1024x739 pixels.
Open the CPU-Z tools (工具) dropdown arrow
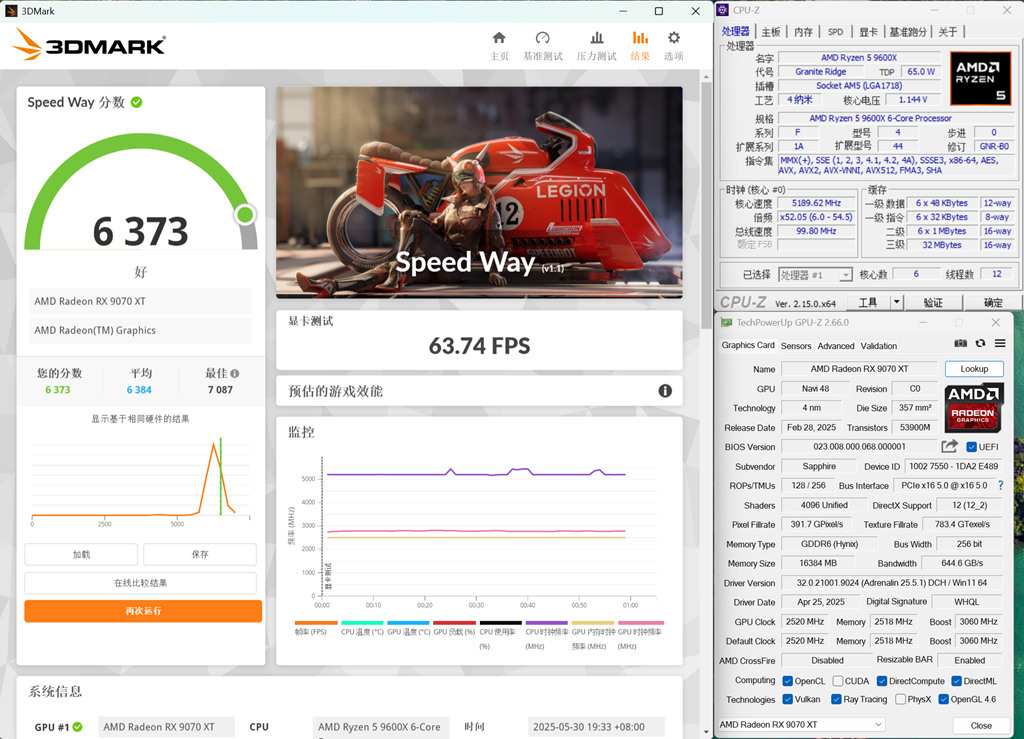pyautogui.click(x=897, y=302)
